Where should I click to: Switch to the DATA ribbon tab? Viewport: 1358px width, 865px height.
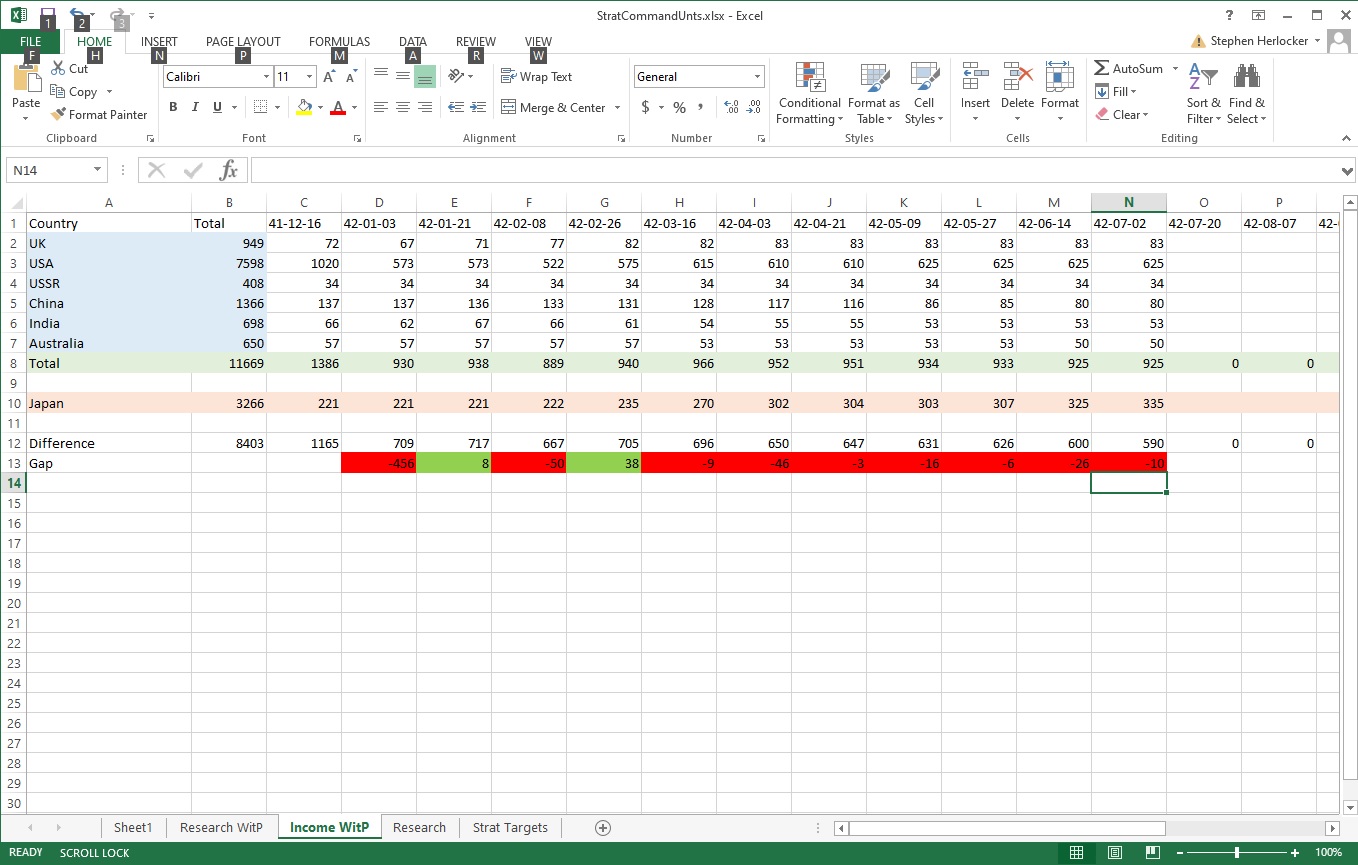413,42
